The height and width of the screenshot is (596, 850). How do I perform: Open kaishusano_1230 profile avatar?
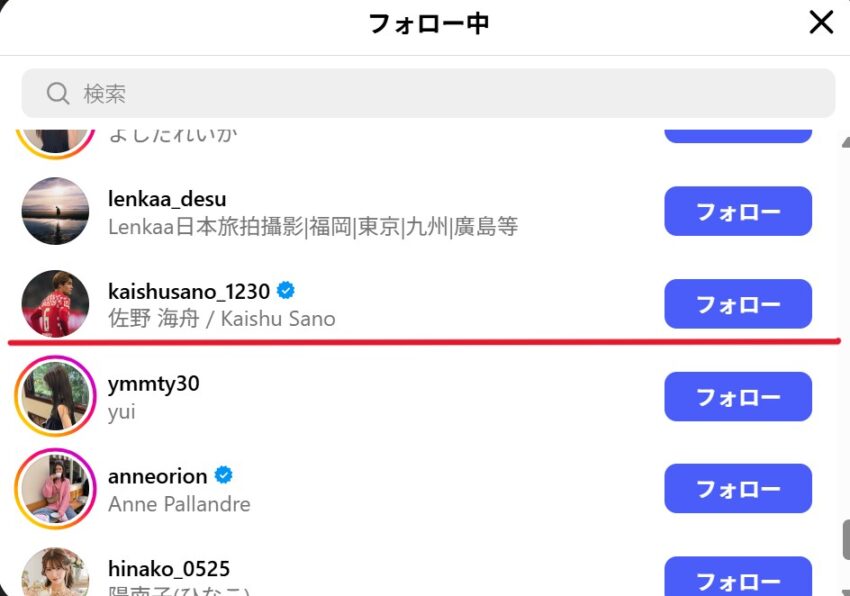[55, 304]
